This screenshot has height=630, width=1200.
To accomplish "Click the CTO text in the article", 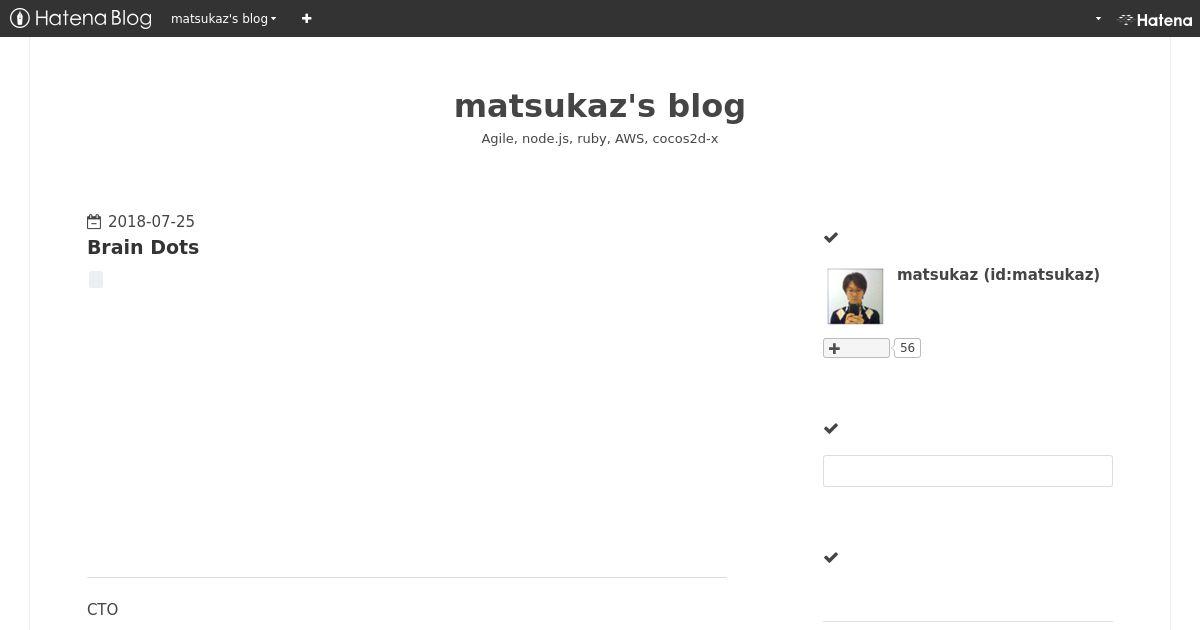I will (103, 609).
